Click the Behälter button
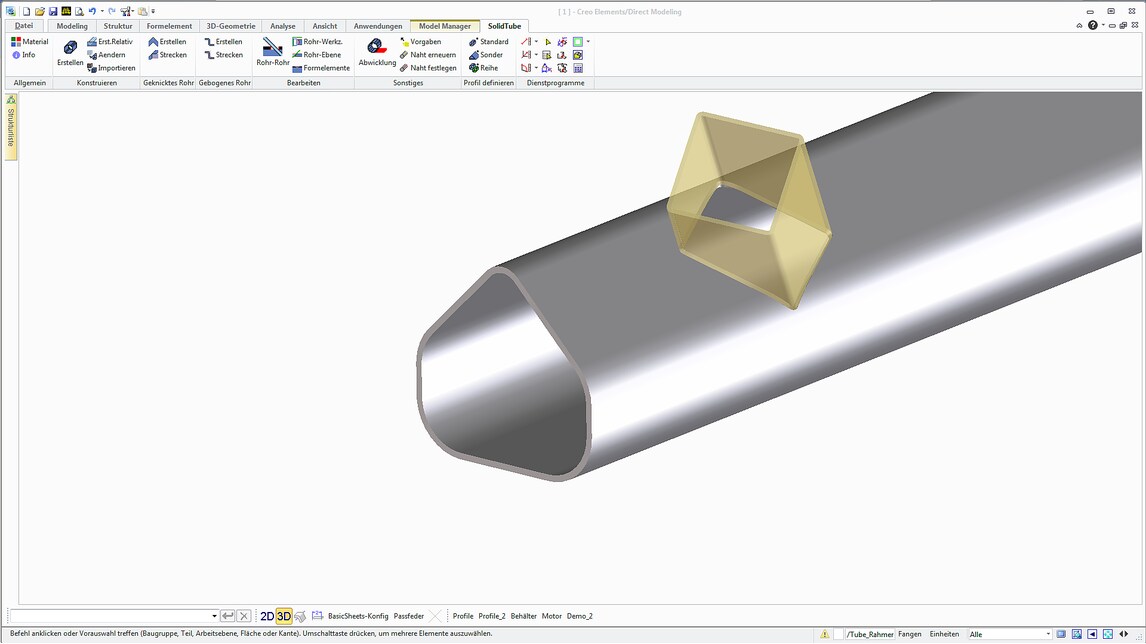 point(523,616)
